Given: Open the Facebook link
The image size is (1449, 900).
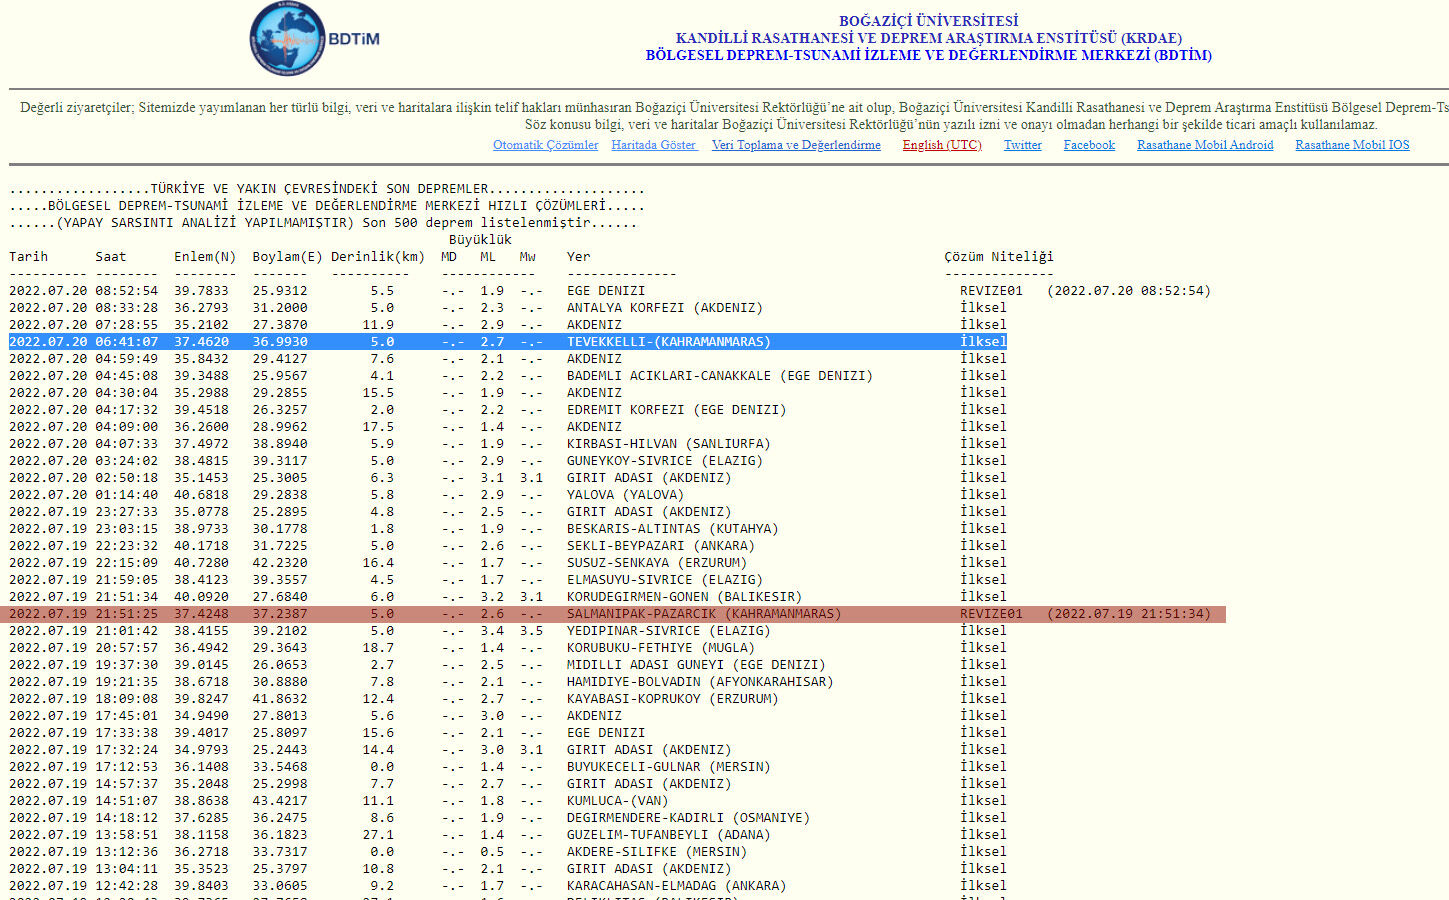Looking at the screenshot, I should 1089,145.
